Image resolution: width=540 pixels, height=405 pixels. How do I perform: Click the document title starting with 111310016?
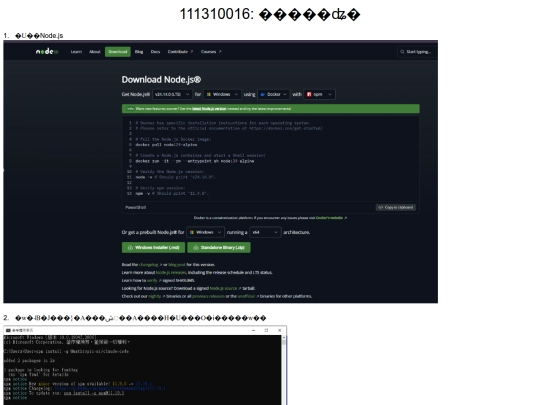(x=270, y=14)
